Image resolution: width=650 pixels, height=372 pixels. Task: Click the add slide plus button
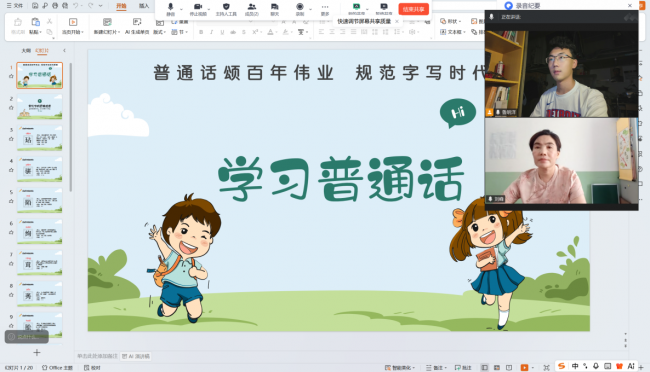click(37, 353)
